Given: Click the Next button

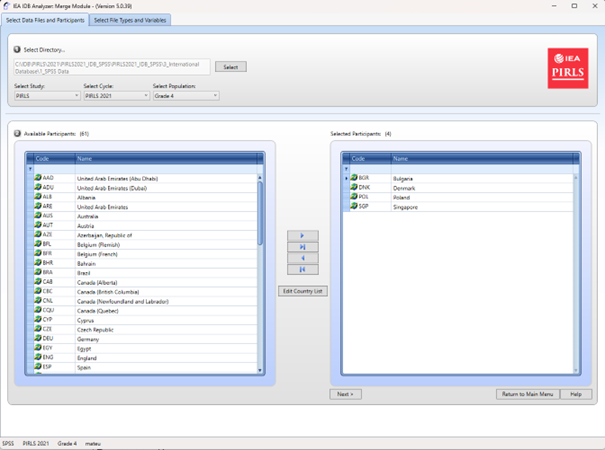Looking at the screenshot, I should click(344, 394).
